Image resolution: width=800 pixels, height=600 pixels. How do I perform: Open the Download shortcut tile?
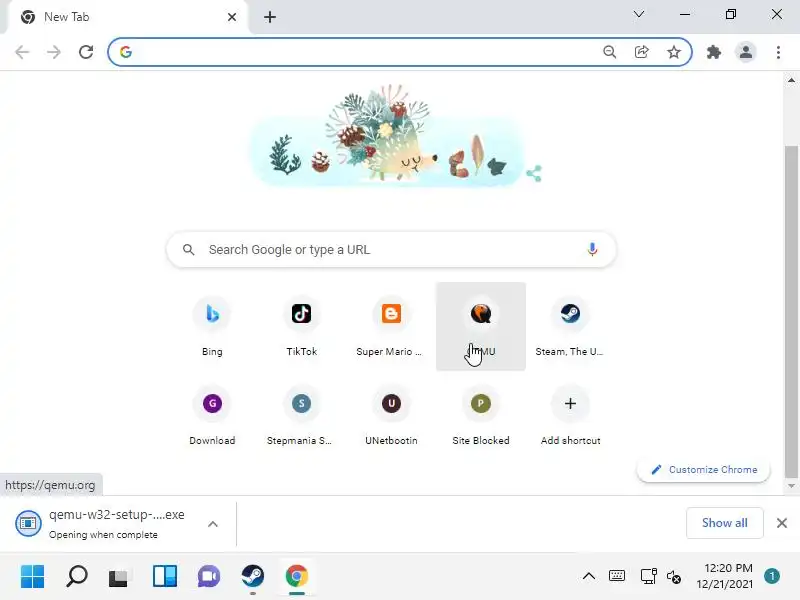pyautogui.click(x=212, y=416)
